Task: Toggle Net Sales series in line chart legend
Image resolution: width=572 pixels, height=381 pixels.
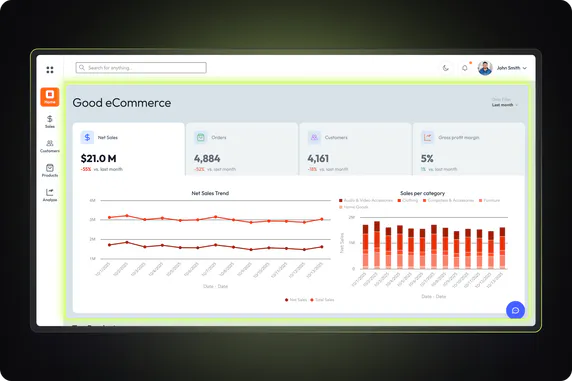Action: click(x=296, y=300)
